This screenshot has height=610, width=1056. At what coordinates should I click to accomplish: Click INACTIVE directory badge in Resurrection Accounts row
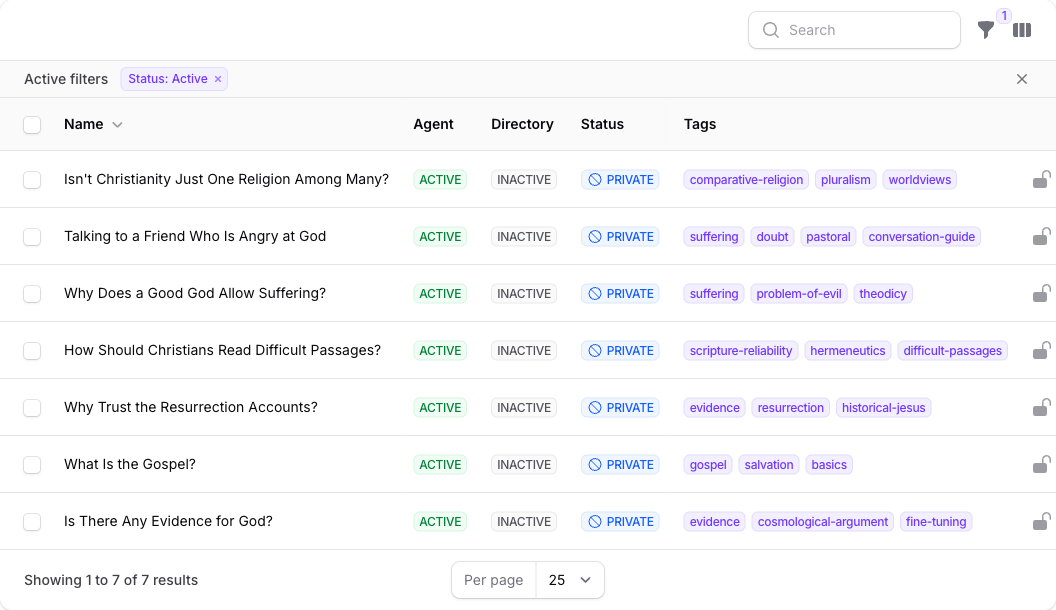point(524,408)
